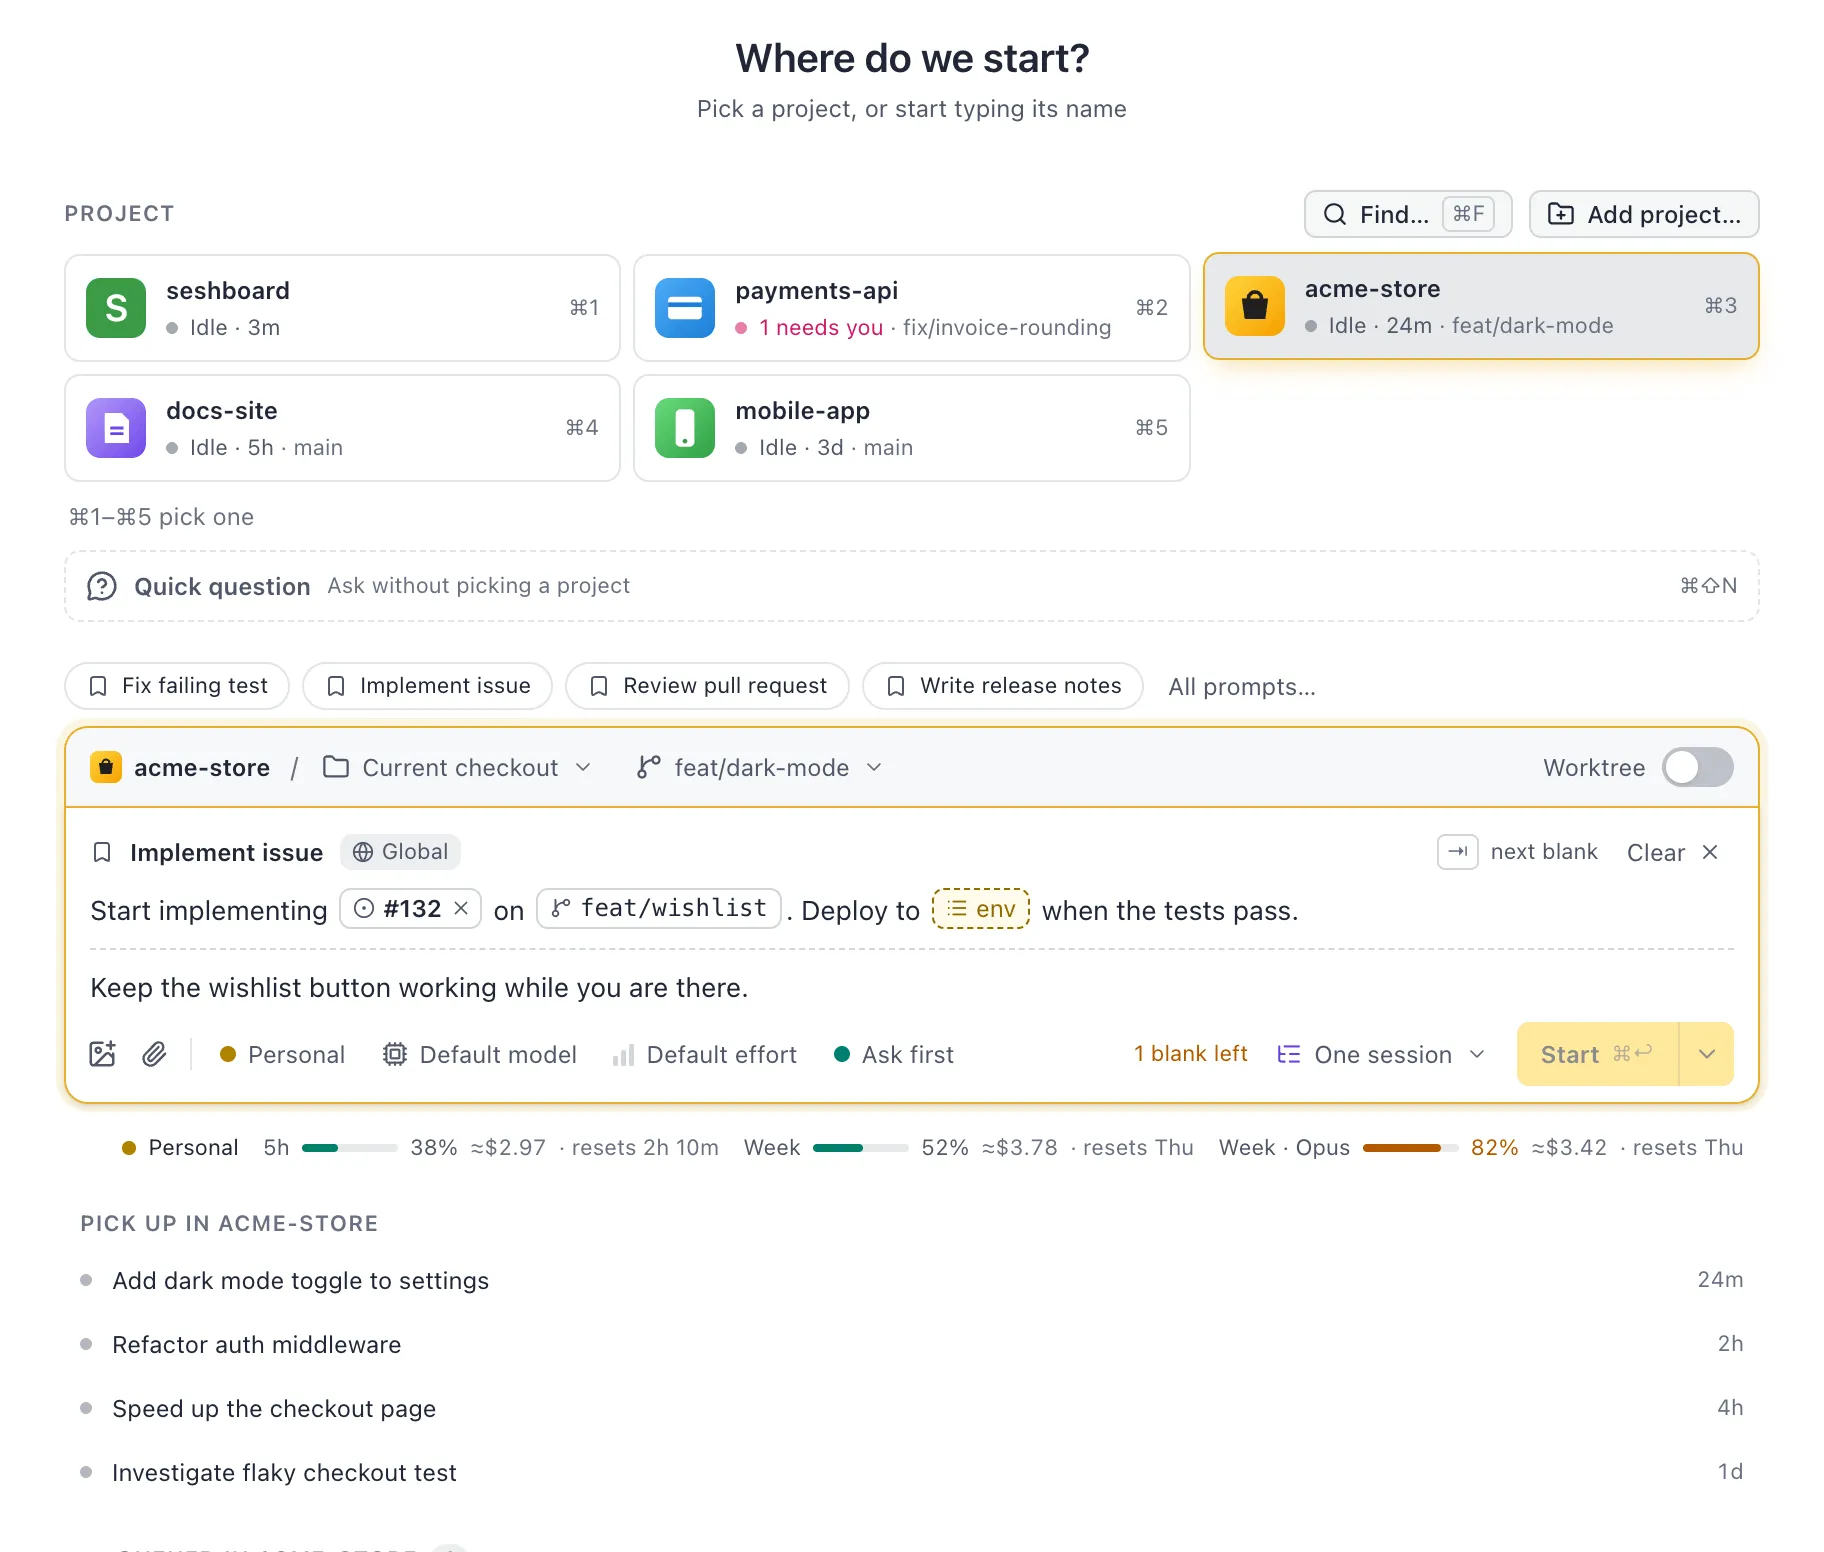Toggle the Personal account selector
1824x1552 pixels.
pos(282,1054)
